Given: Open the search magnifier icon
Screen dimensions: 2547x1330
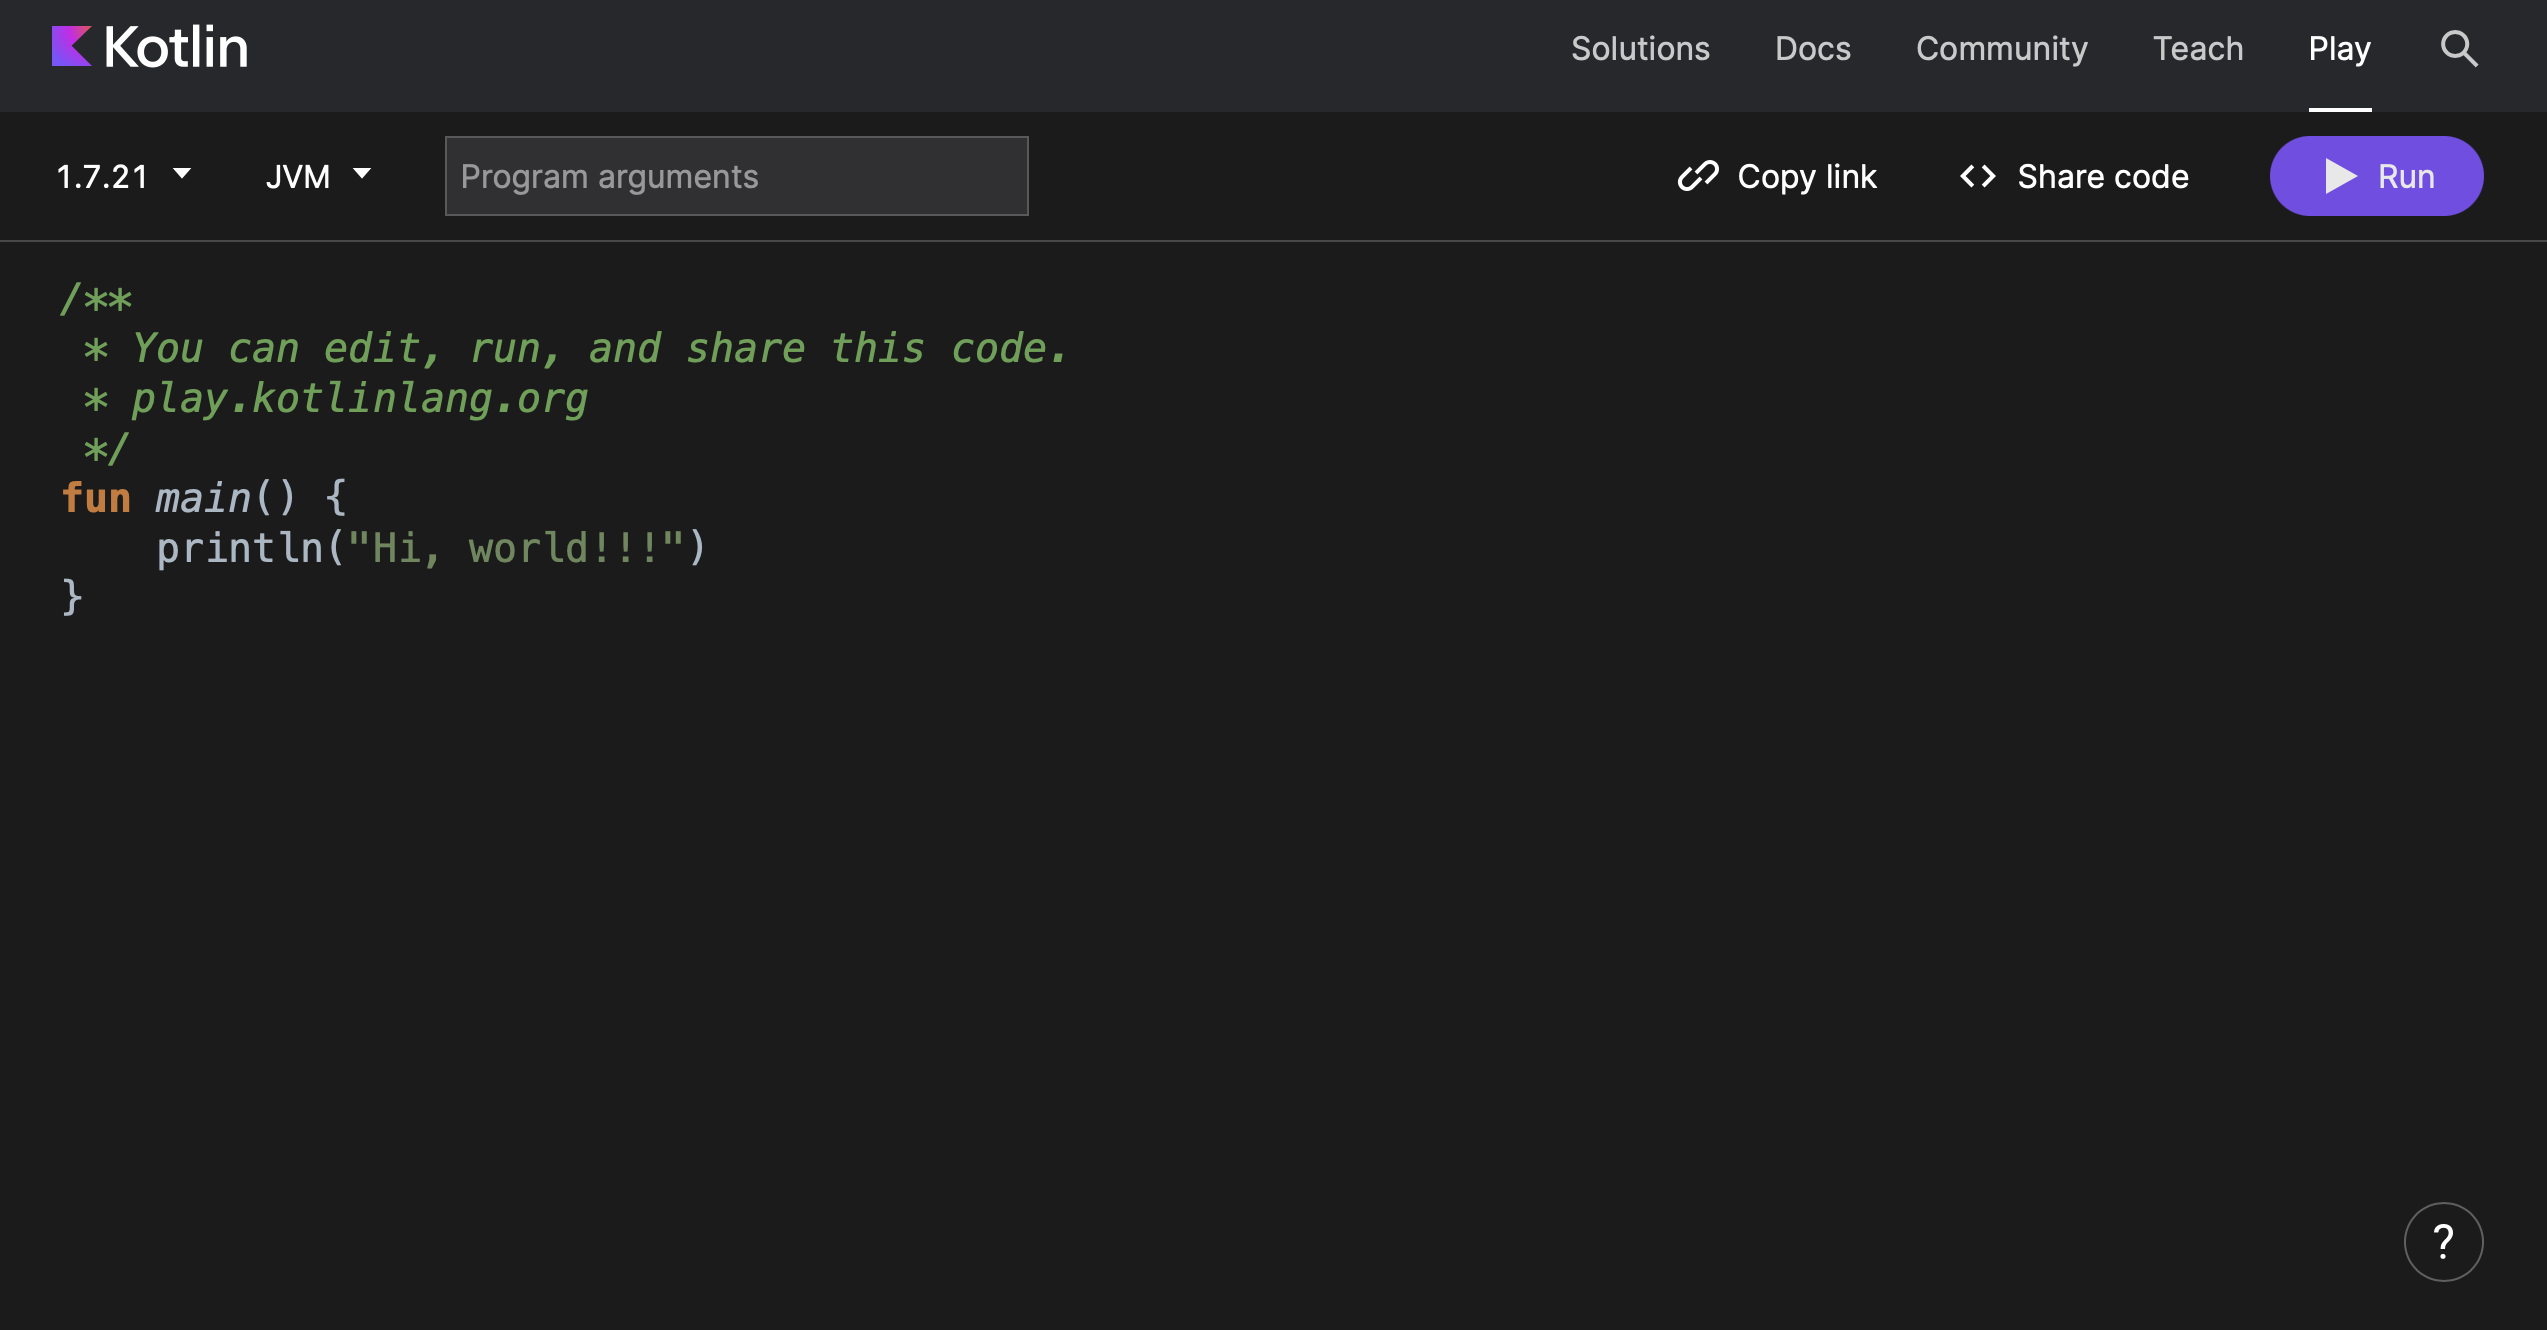Looking at the screenshot, I should [x=2458, y=48].
